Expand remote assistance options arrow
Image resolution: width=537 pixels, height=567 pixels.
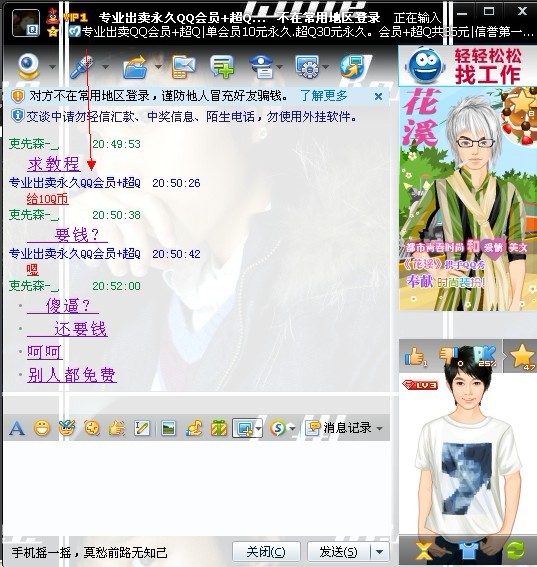click(326, 67)
